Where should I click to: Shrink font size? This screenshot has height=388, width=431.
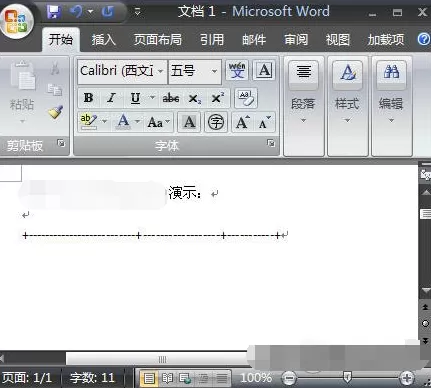coord(265,122)
